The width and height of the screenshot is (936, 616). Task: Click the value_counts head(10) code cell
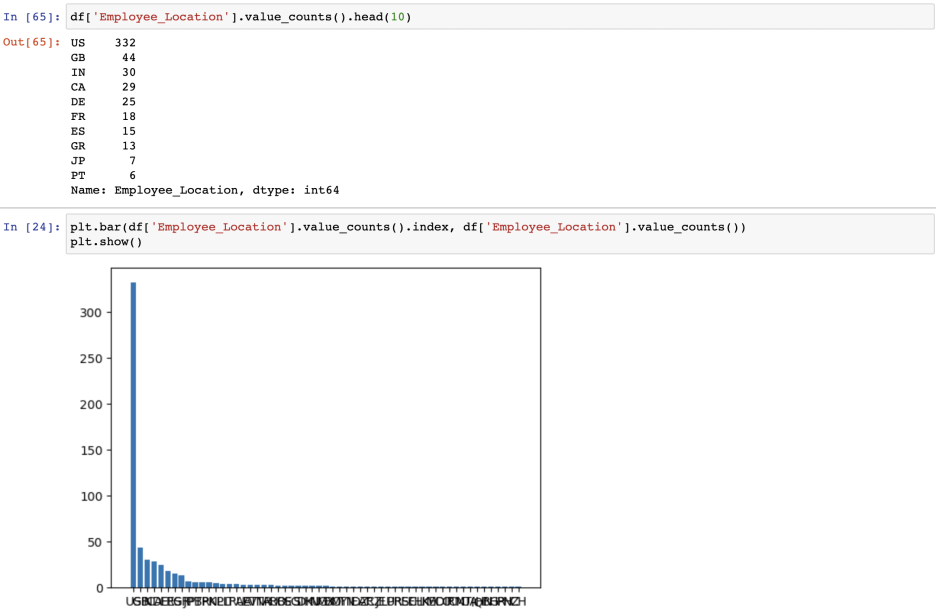pyautogui.click(x=500, y=17)
